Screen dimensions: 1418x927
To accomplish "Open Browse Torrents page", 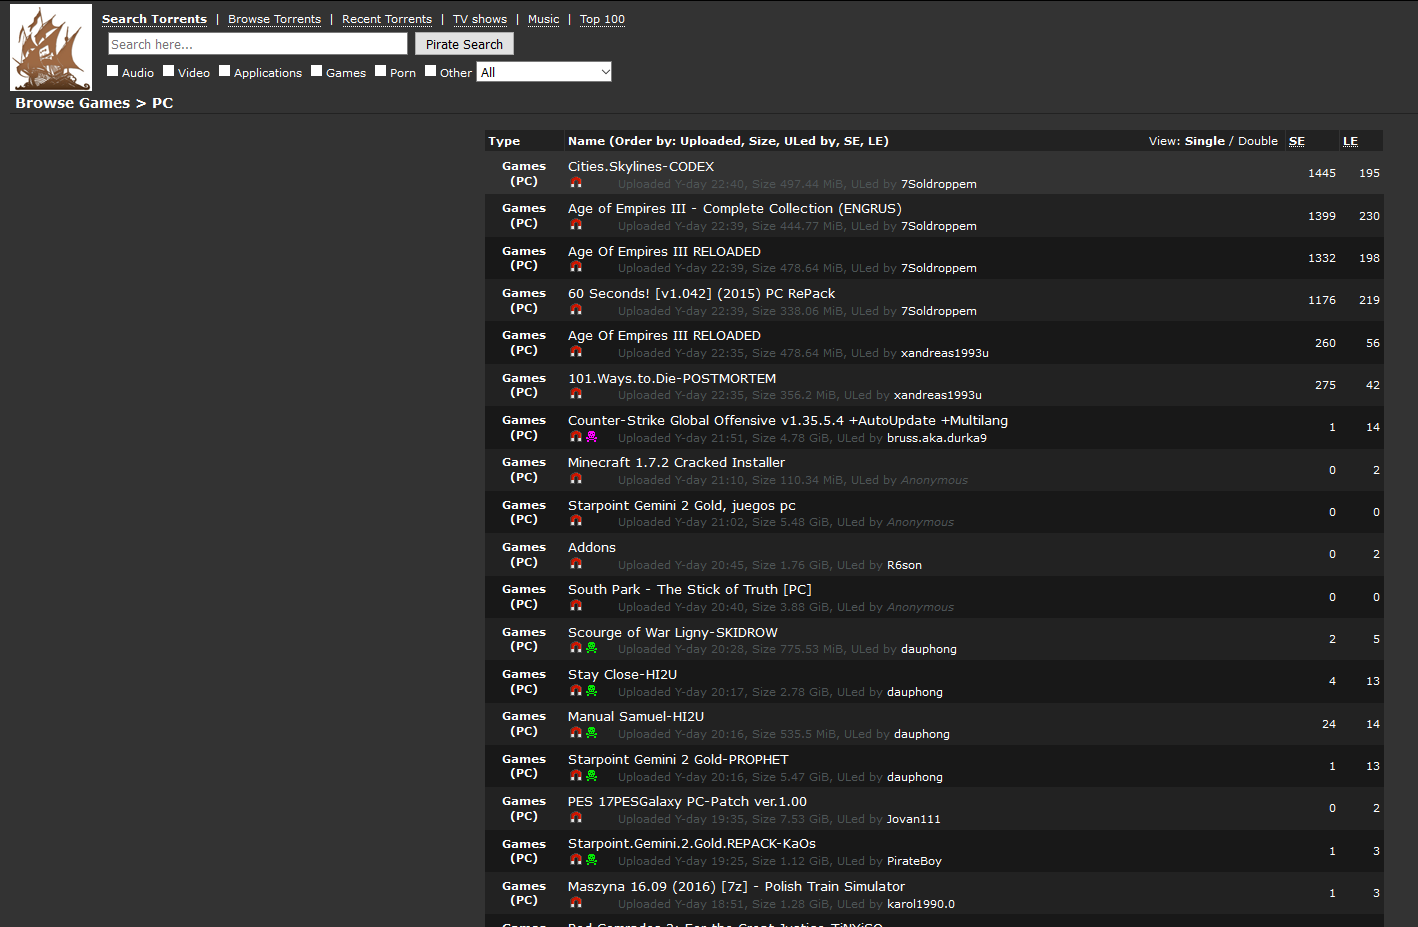I will point(274,19).
